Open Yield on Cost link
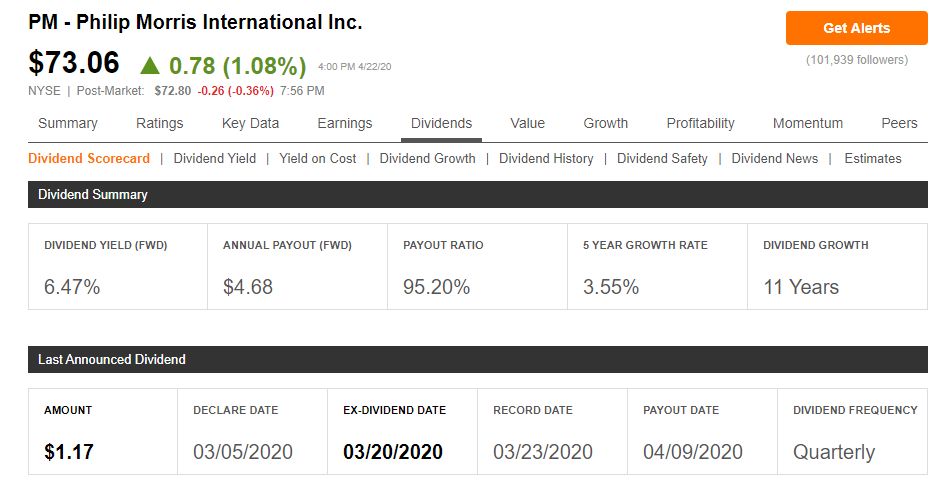 pyautogui.click(x=317, y=158)
